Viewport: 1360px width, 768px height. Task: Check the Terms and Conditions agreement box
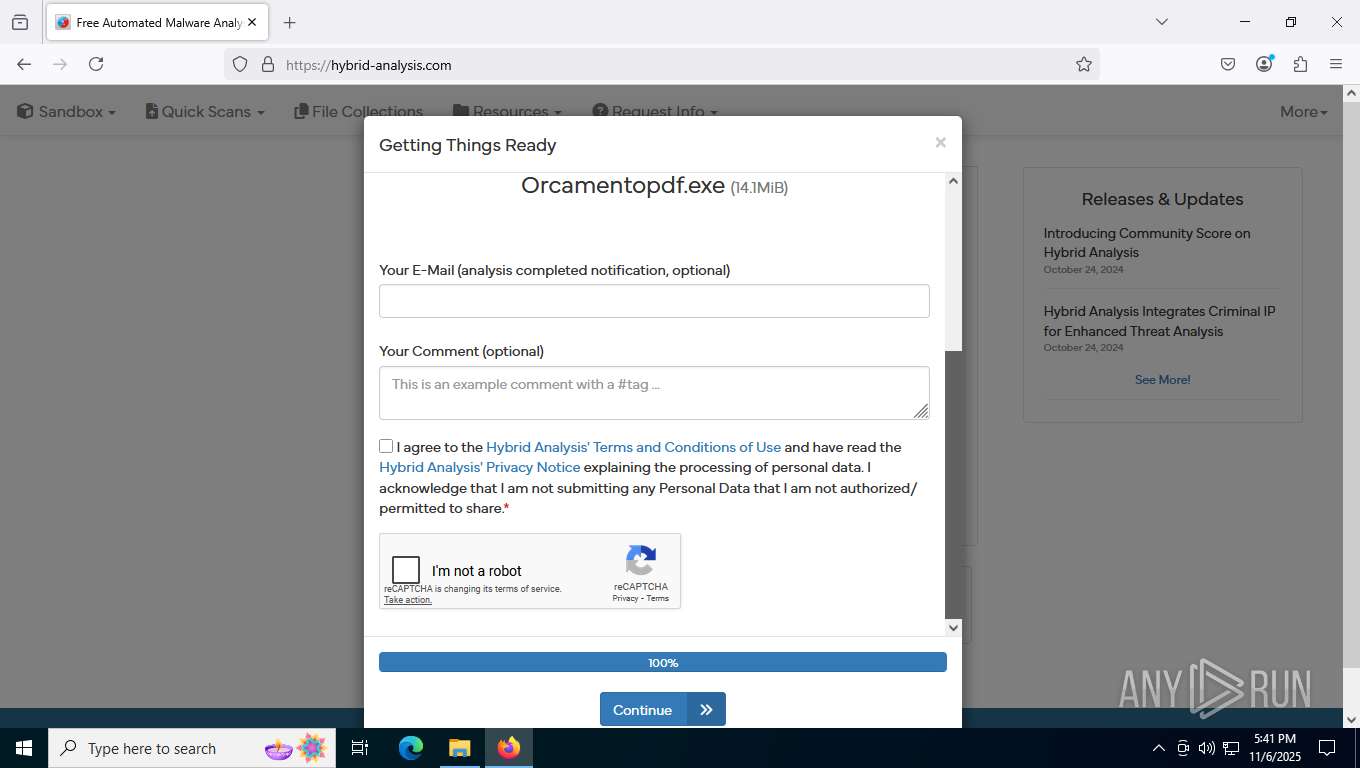coord(386,446)
